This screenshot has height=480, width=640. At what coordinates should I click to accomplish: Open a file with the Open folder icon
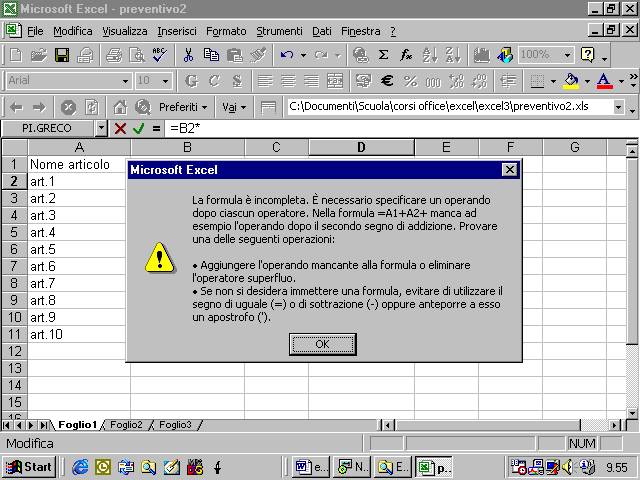click(x=39, y=55)
